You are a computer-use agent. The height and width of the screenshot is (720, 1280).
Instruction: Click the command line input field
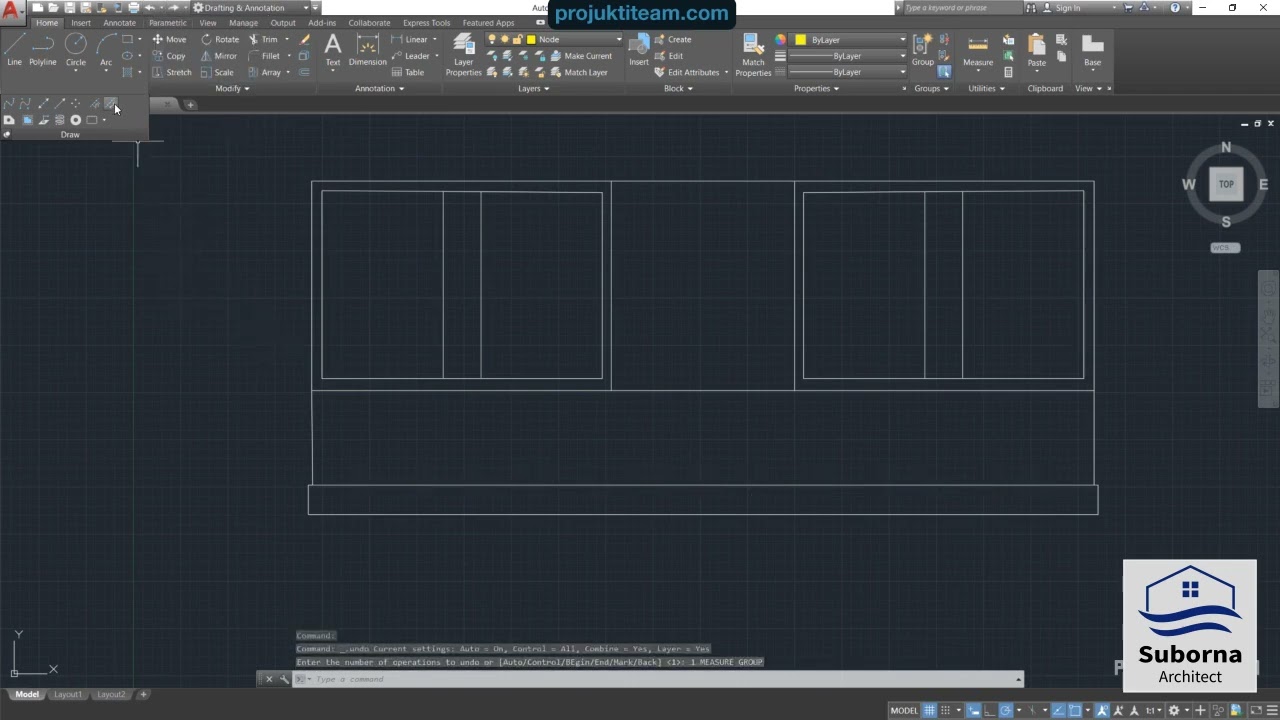tap(660, 679)
